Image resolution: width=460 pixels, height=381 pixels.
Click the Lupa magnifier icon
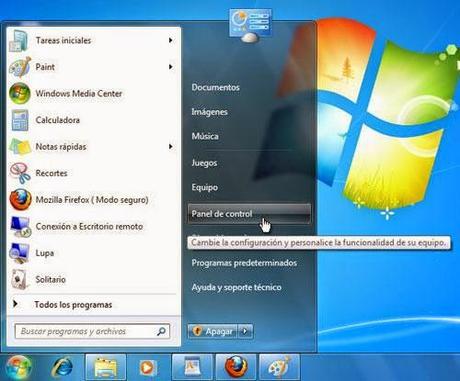click(x=19, y=253)
